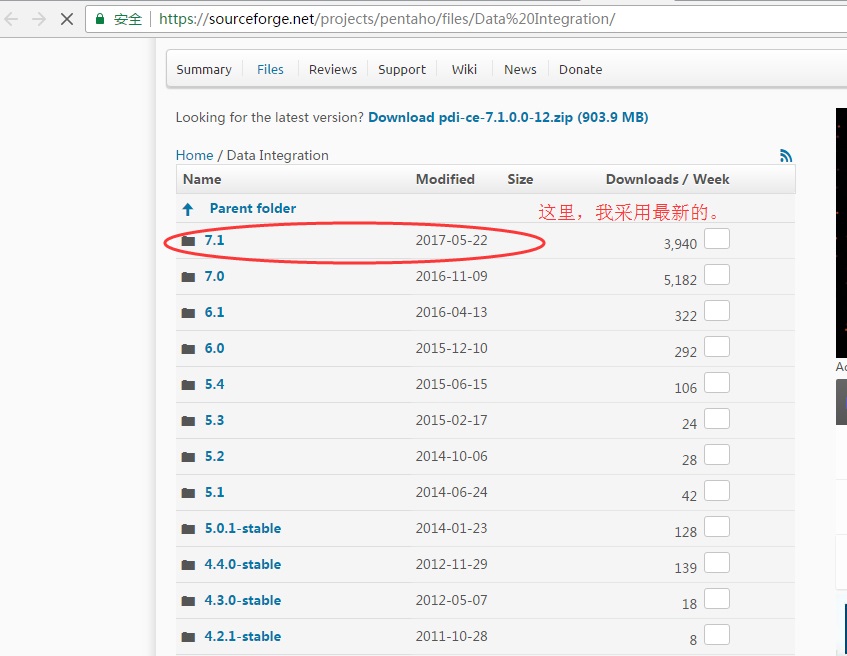Open the 6.1 folder link

click(214, 312)
